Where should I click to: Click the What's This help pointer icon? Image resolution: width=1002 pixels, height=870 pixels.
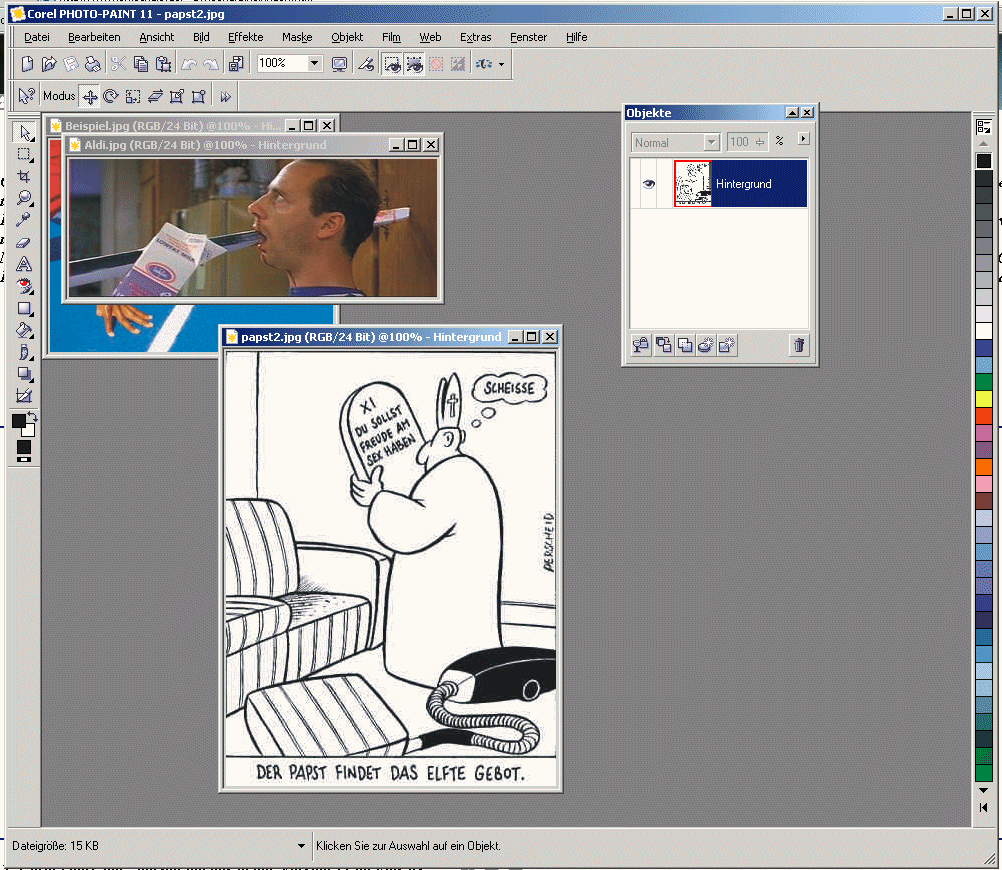(26, 96)
